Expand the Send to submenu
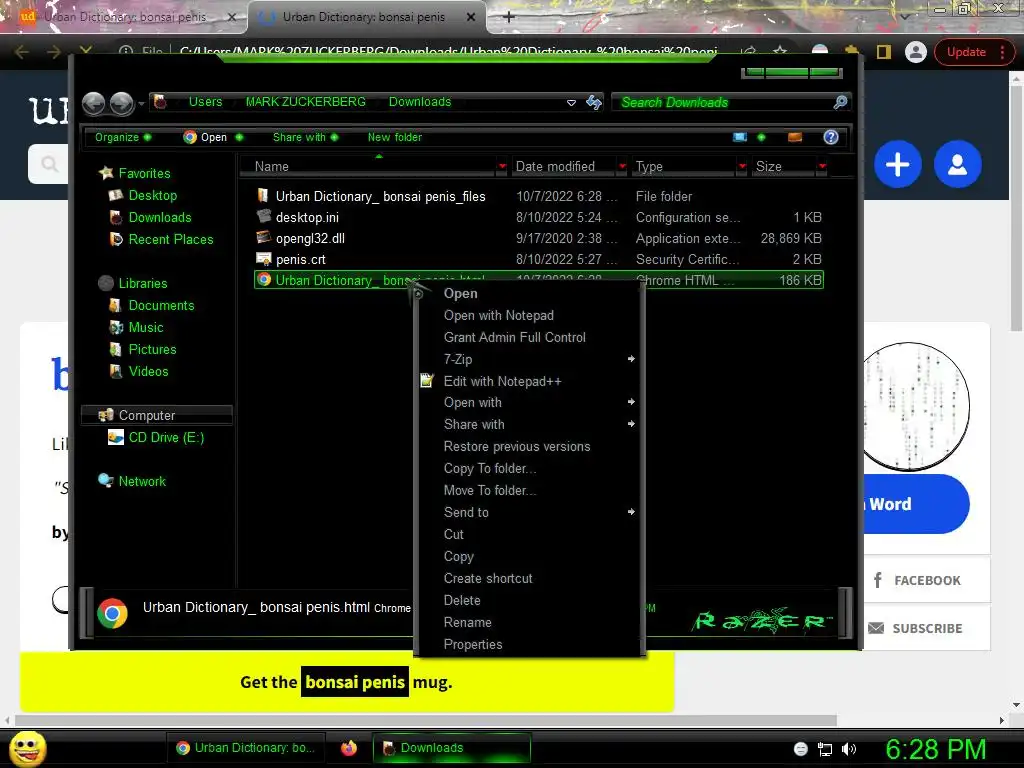The width and height of the screenshot is (1024, 768). coord(530,513)
